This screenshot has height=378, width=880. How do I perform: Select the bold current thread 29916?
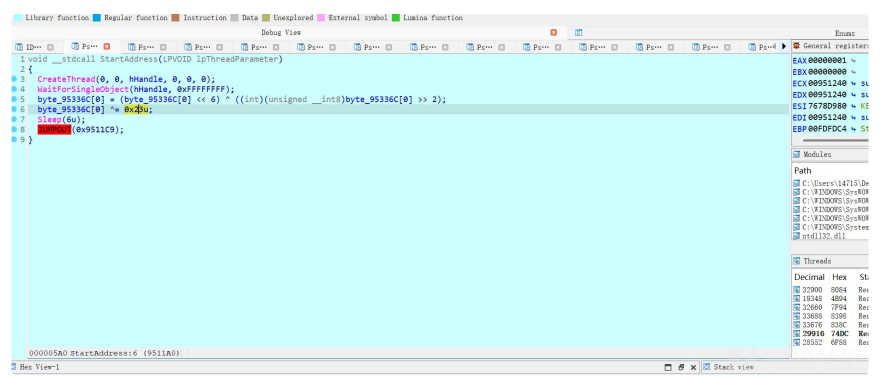(831, 334)
